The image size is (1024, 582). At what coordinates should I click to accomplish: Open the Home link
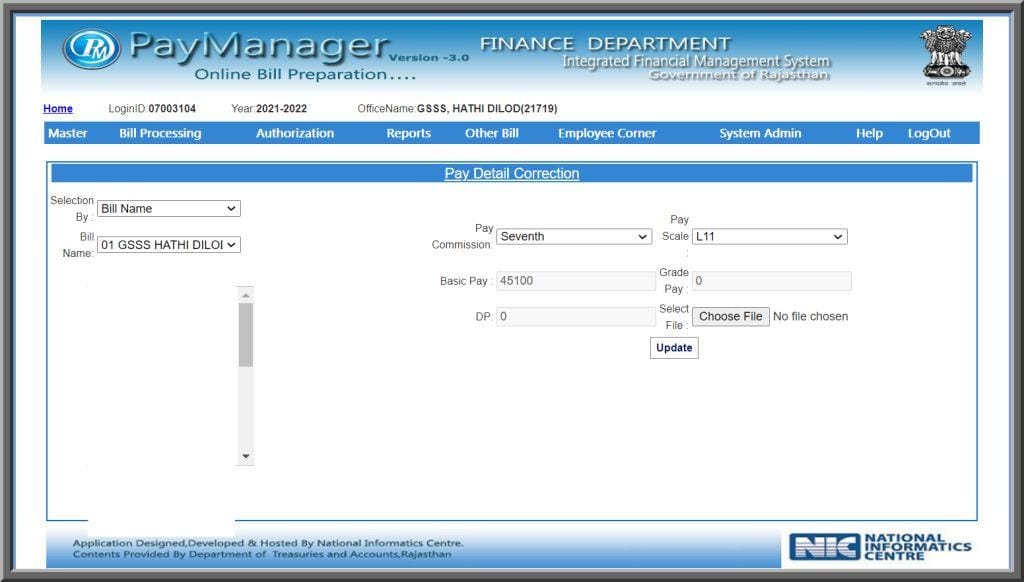tap(57, 108)
